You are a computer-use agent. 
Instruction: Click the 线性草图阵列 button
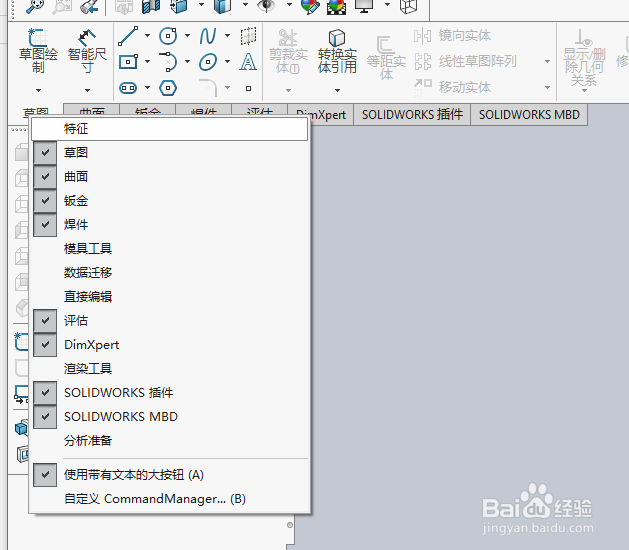point(465,62)
